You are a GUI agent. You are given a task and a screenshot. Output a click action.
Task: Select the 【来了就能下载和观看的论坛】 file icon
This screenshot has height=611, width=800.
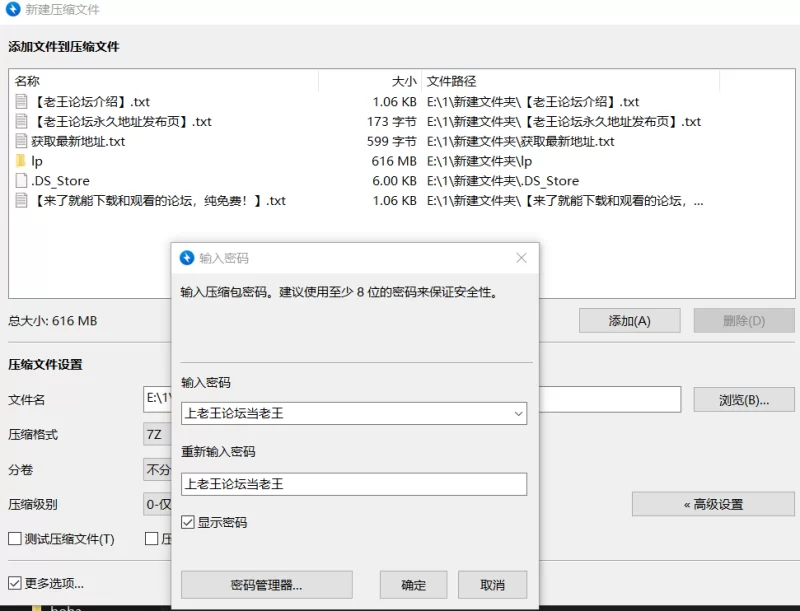[x=21, y=200]
